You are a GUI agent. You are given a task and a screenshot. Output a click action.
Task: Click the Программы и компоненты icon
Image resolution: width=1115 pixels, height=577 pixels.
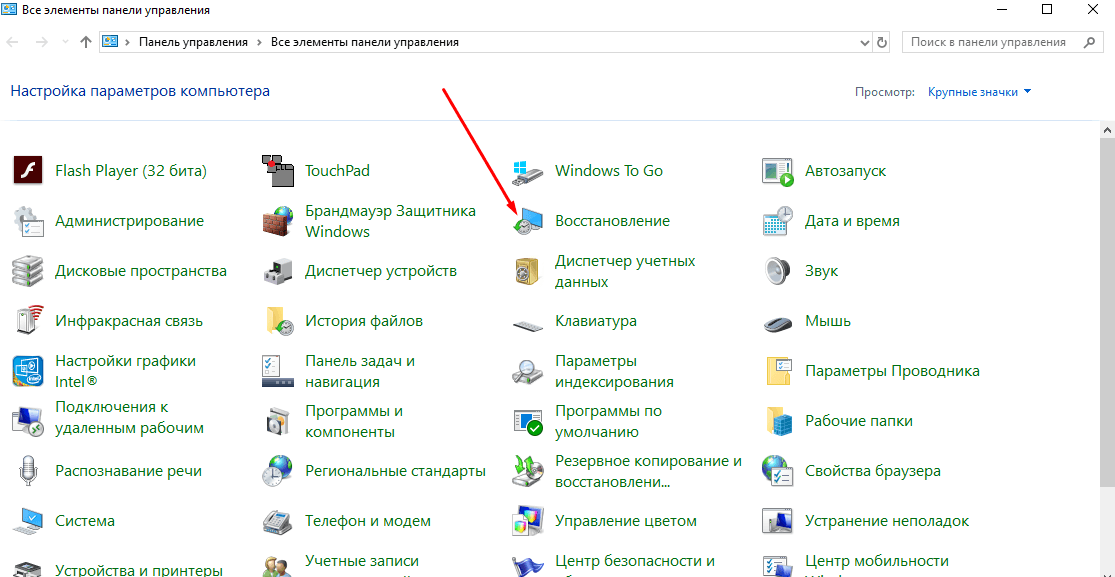[x=278, y=420]
